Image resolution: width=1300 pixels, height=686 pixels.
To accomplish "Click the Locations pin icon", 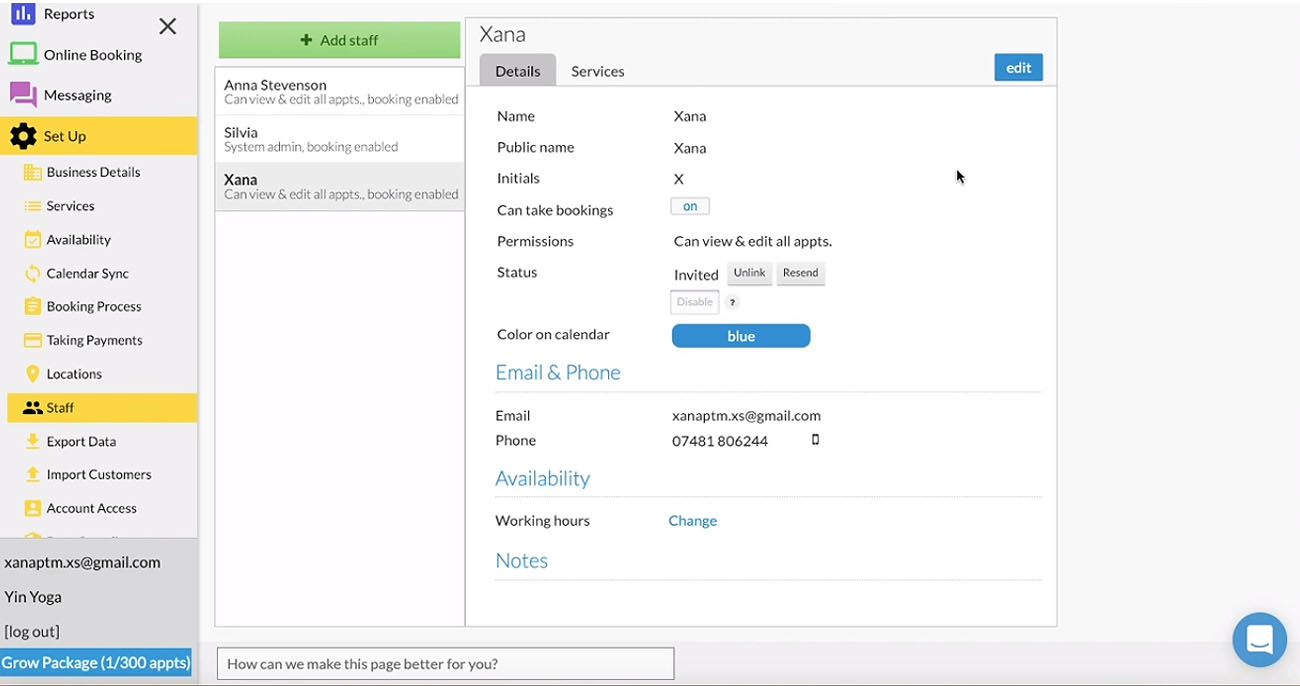I will 32,374.
